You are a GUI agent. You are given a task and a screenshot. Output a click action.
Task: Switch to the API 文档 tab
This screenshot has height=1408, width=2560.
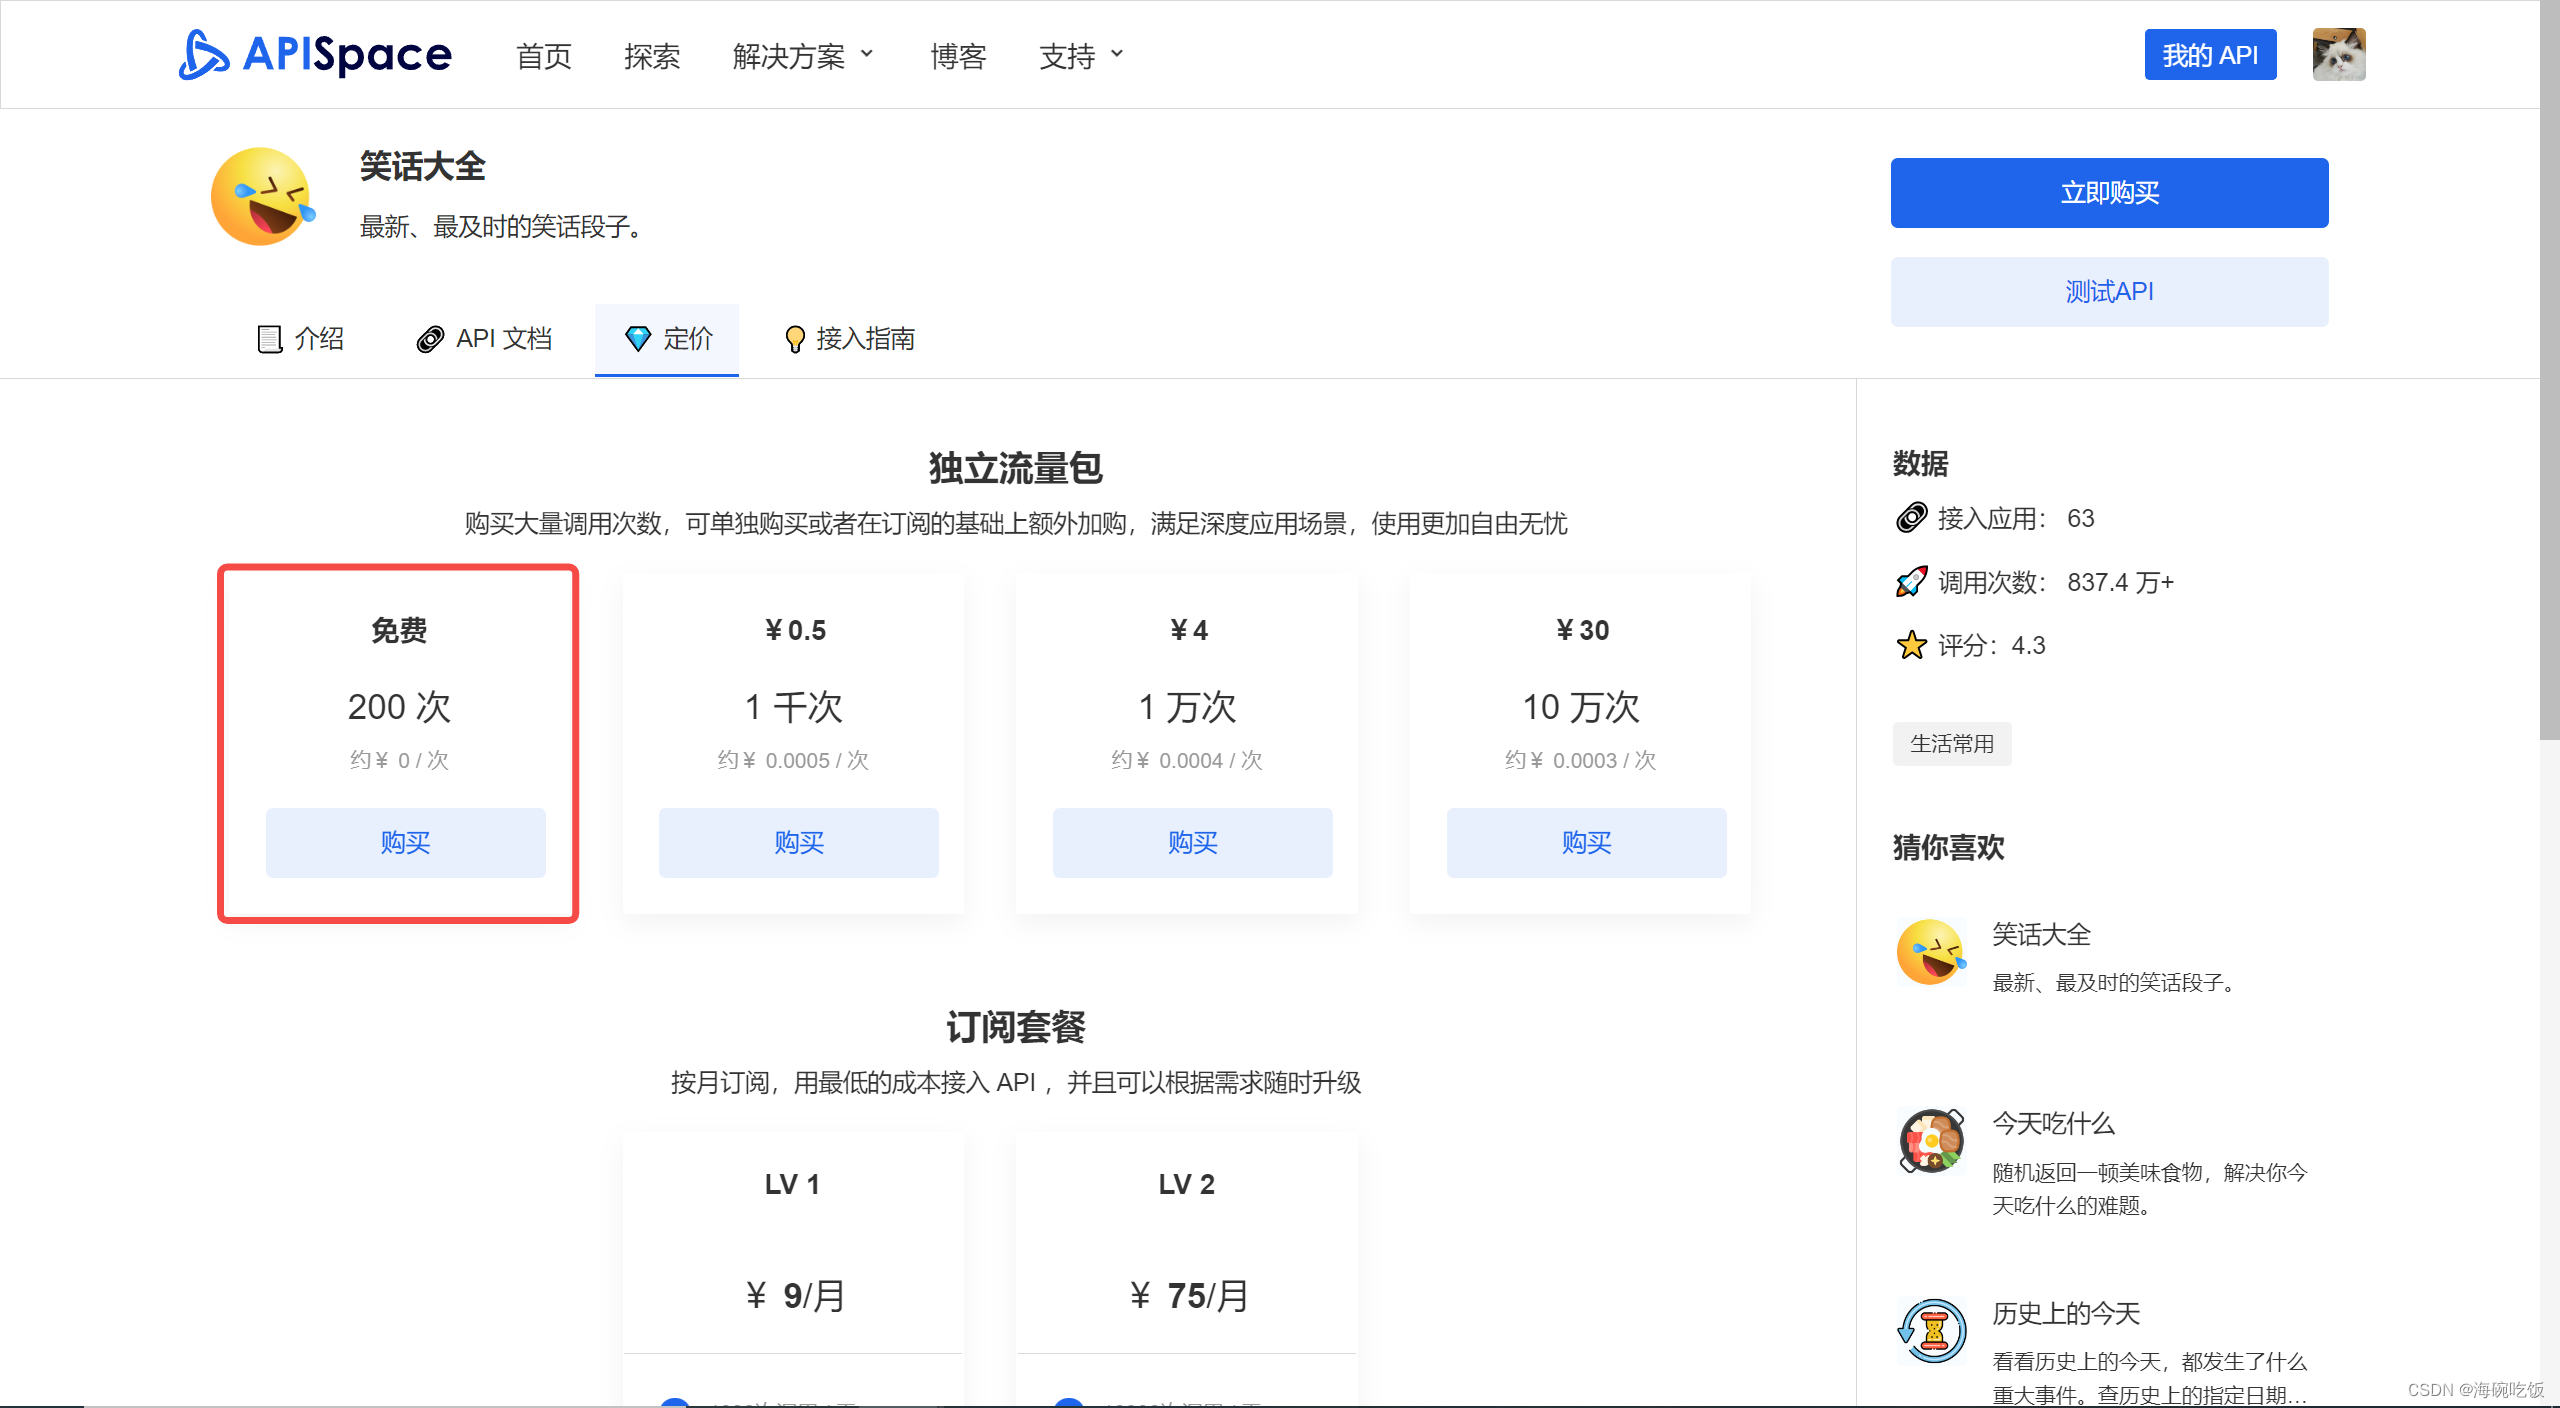coord(485,339)
